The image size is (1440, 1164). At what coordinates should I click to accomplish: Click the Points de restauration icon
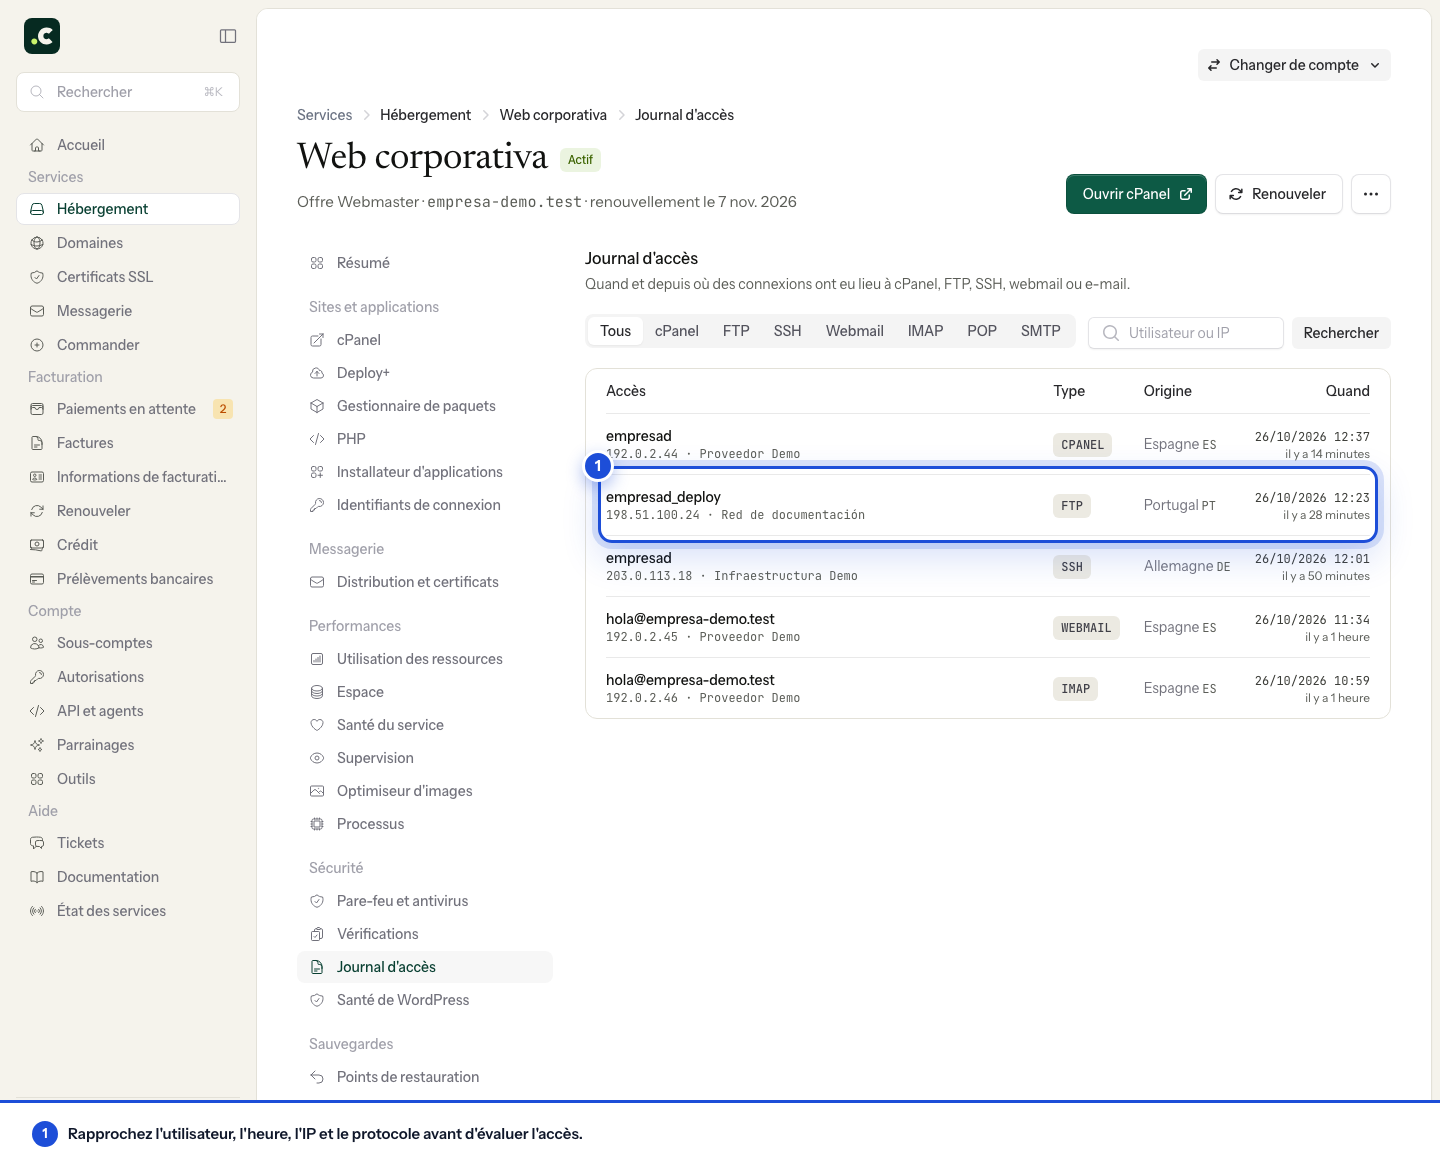pos(317,1077)
